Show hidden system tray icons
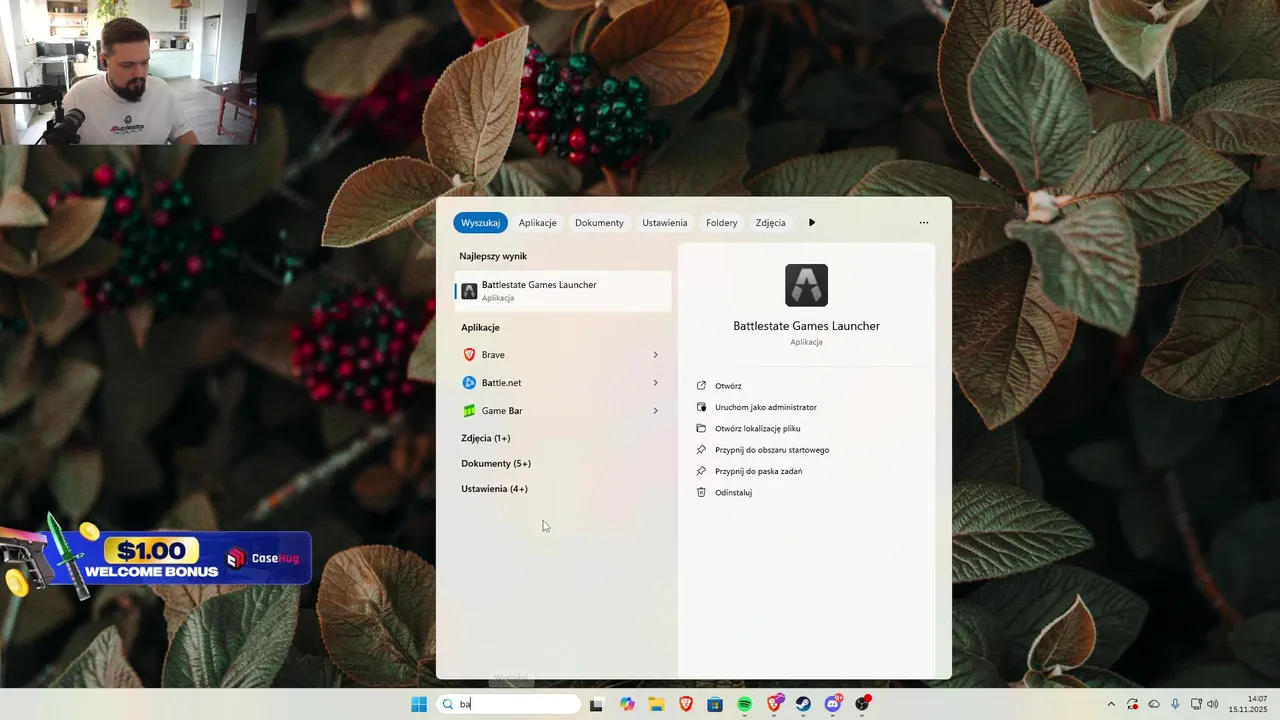The width and height of the screenshot is (1280, 720). click(x=1110, y=704)
